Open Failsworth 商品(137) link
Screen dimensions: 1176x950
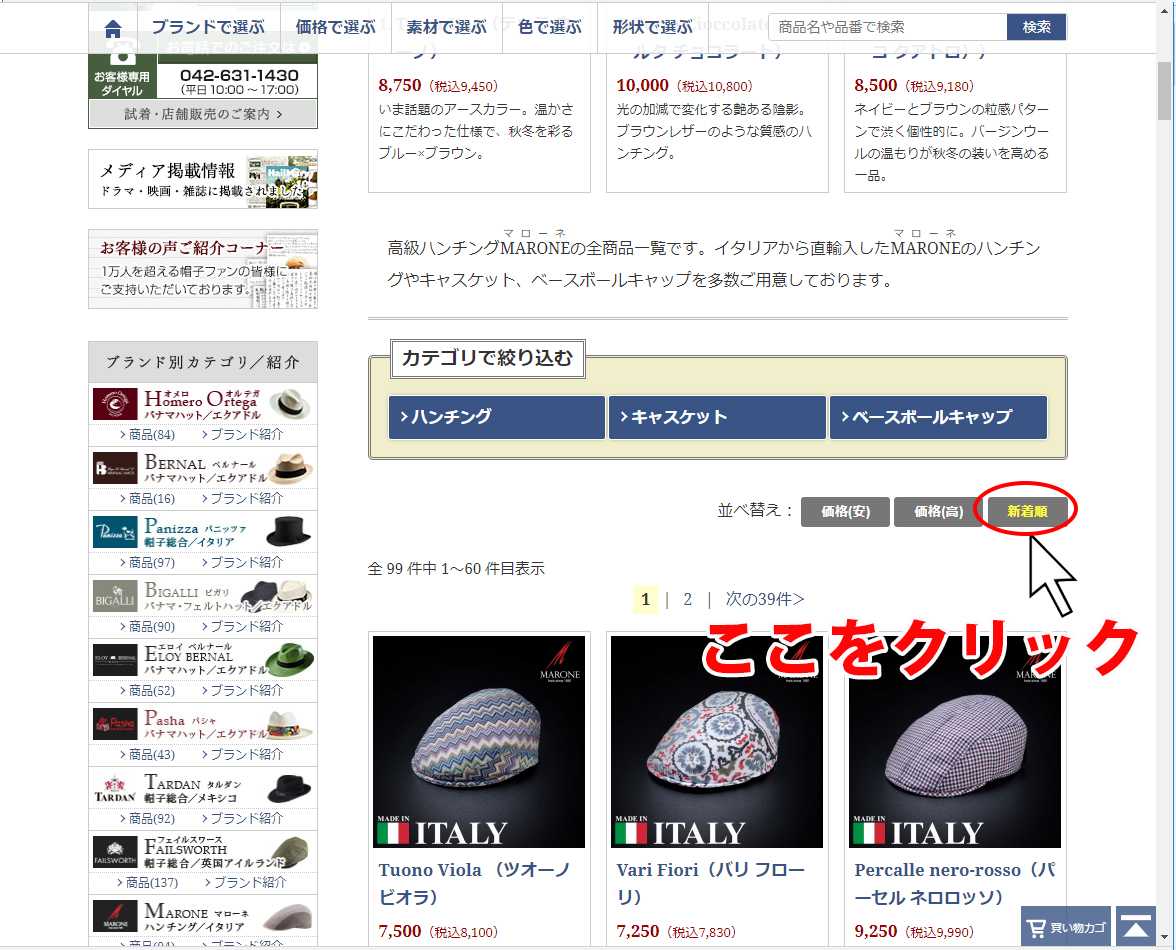[147, 883]
